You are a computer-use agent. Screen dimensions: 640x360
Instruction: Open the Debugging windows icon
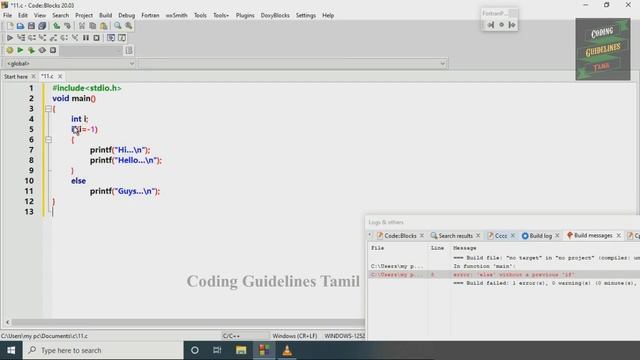click(111, 38)
